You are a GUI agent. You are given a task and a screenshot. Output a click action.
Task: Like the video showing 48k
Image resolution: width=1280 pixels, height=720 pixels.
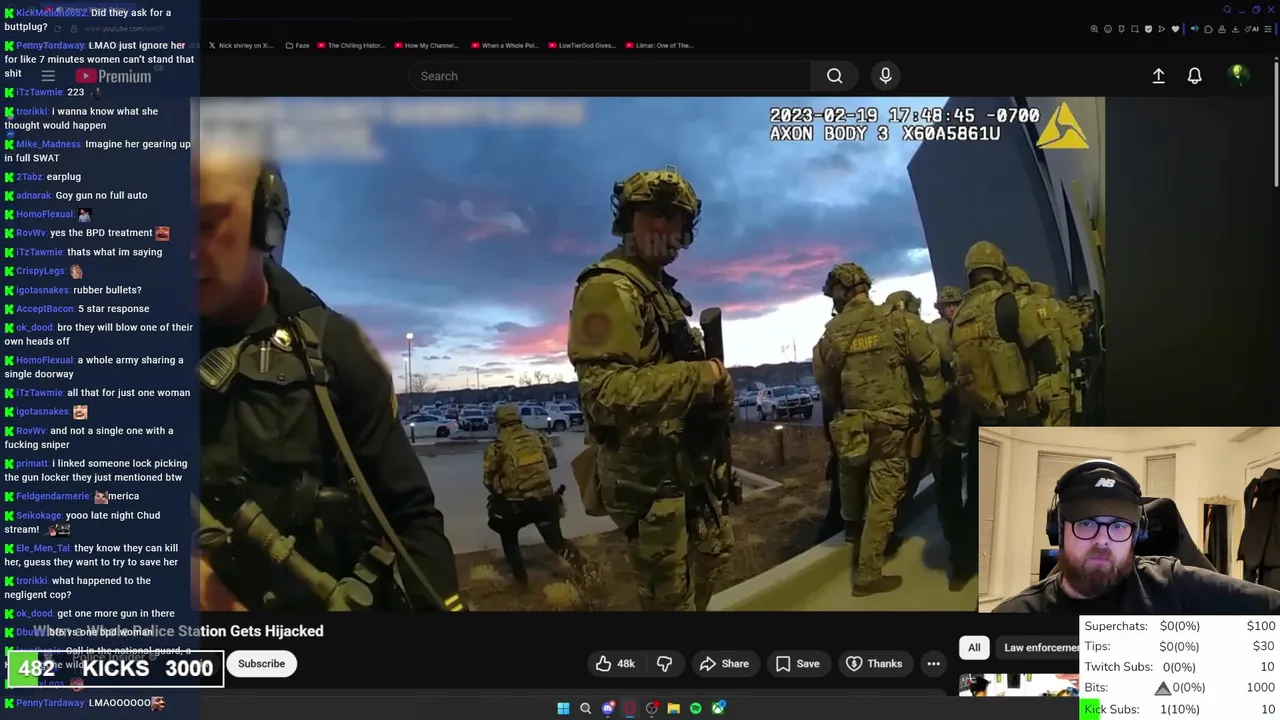pyautogui.click(x=615, y=664)
